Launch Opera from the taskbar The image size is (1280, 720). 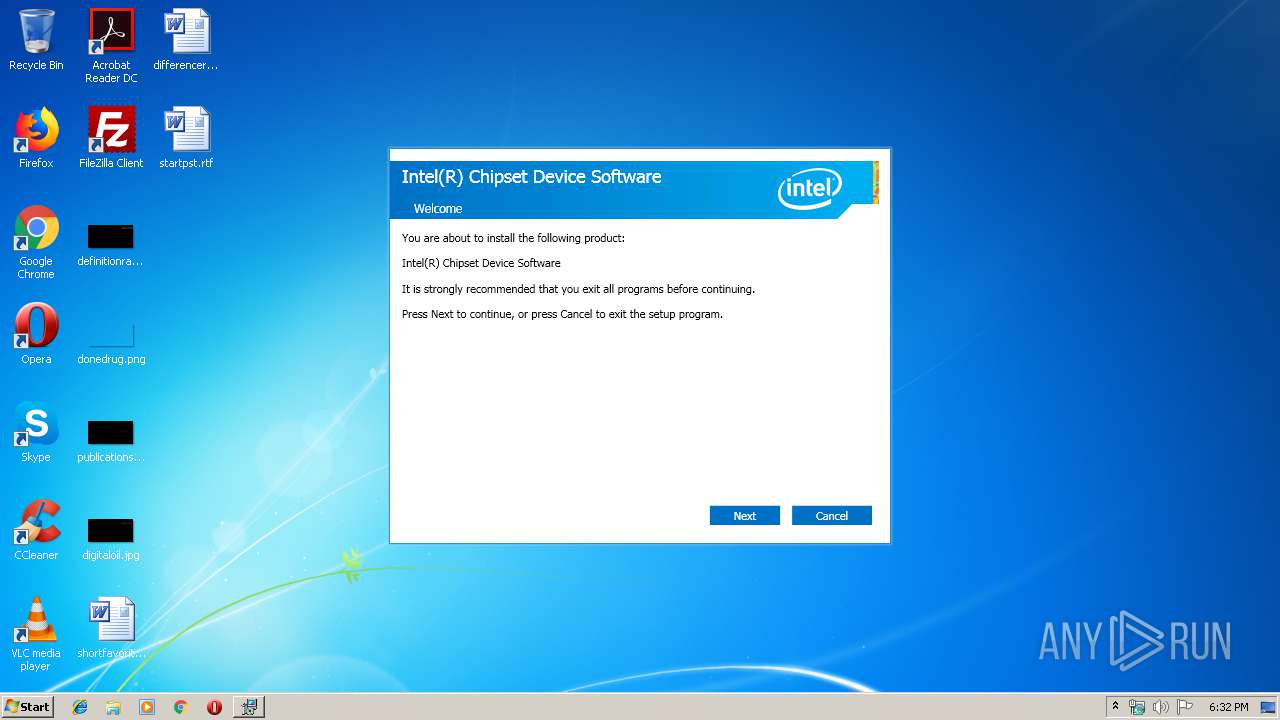pos(214,707)
